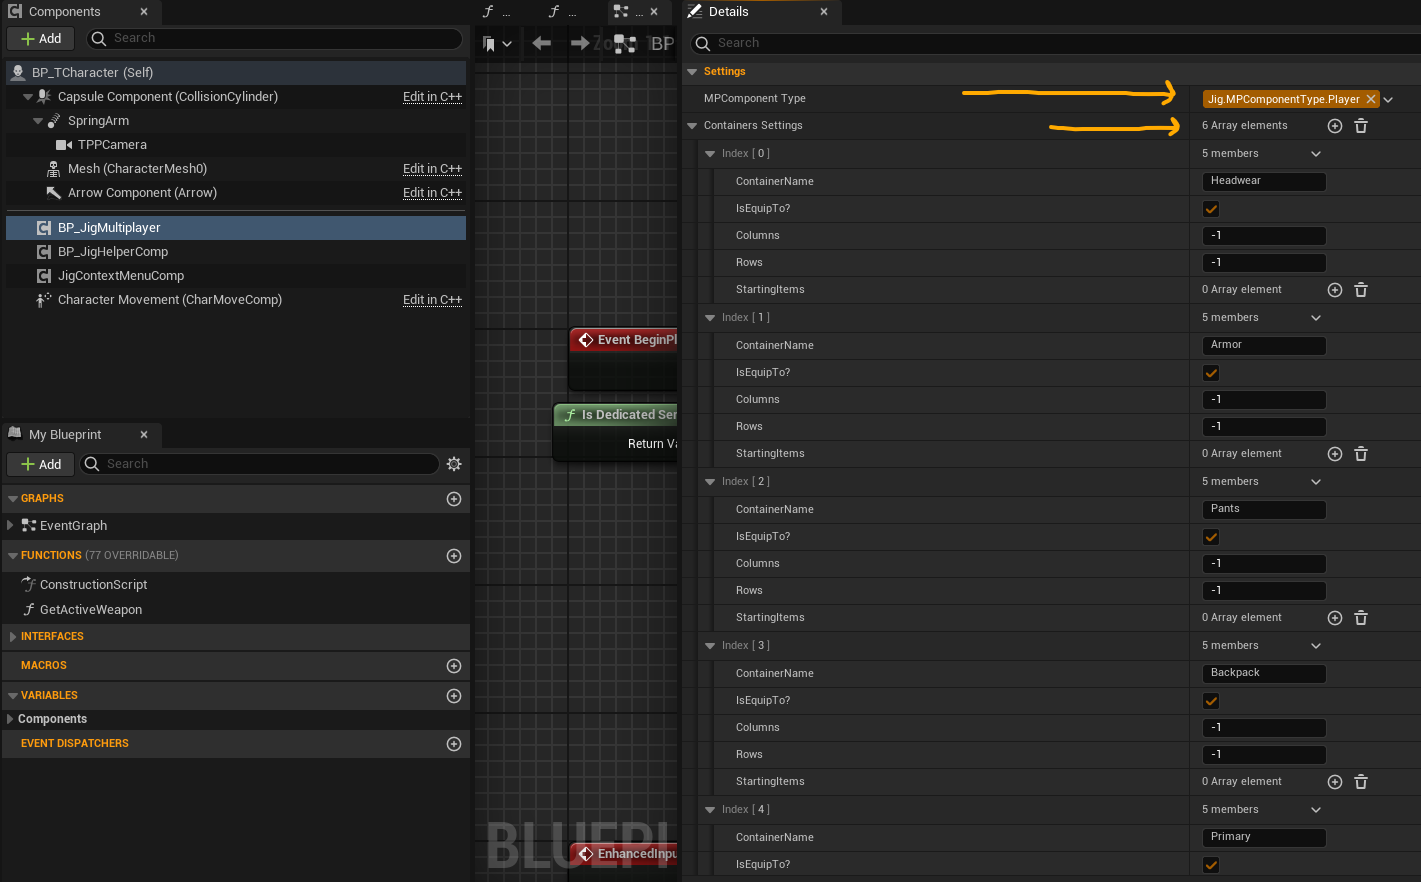
Task: Open My Blueprint settings gear
Action: coord(454,464)
